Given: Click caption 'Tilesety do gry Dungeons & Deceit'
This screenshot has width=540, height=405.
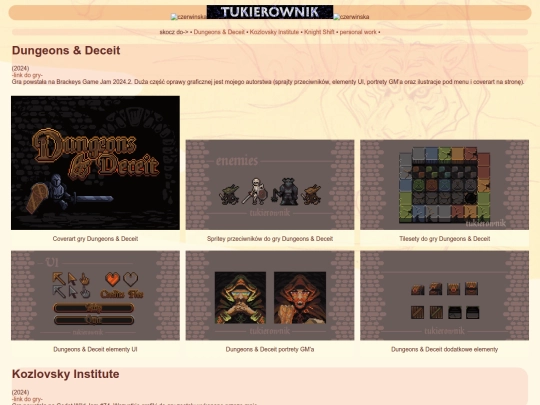Looking at the screenshot, I should coord(445,239).
